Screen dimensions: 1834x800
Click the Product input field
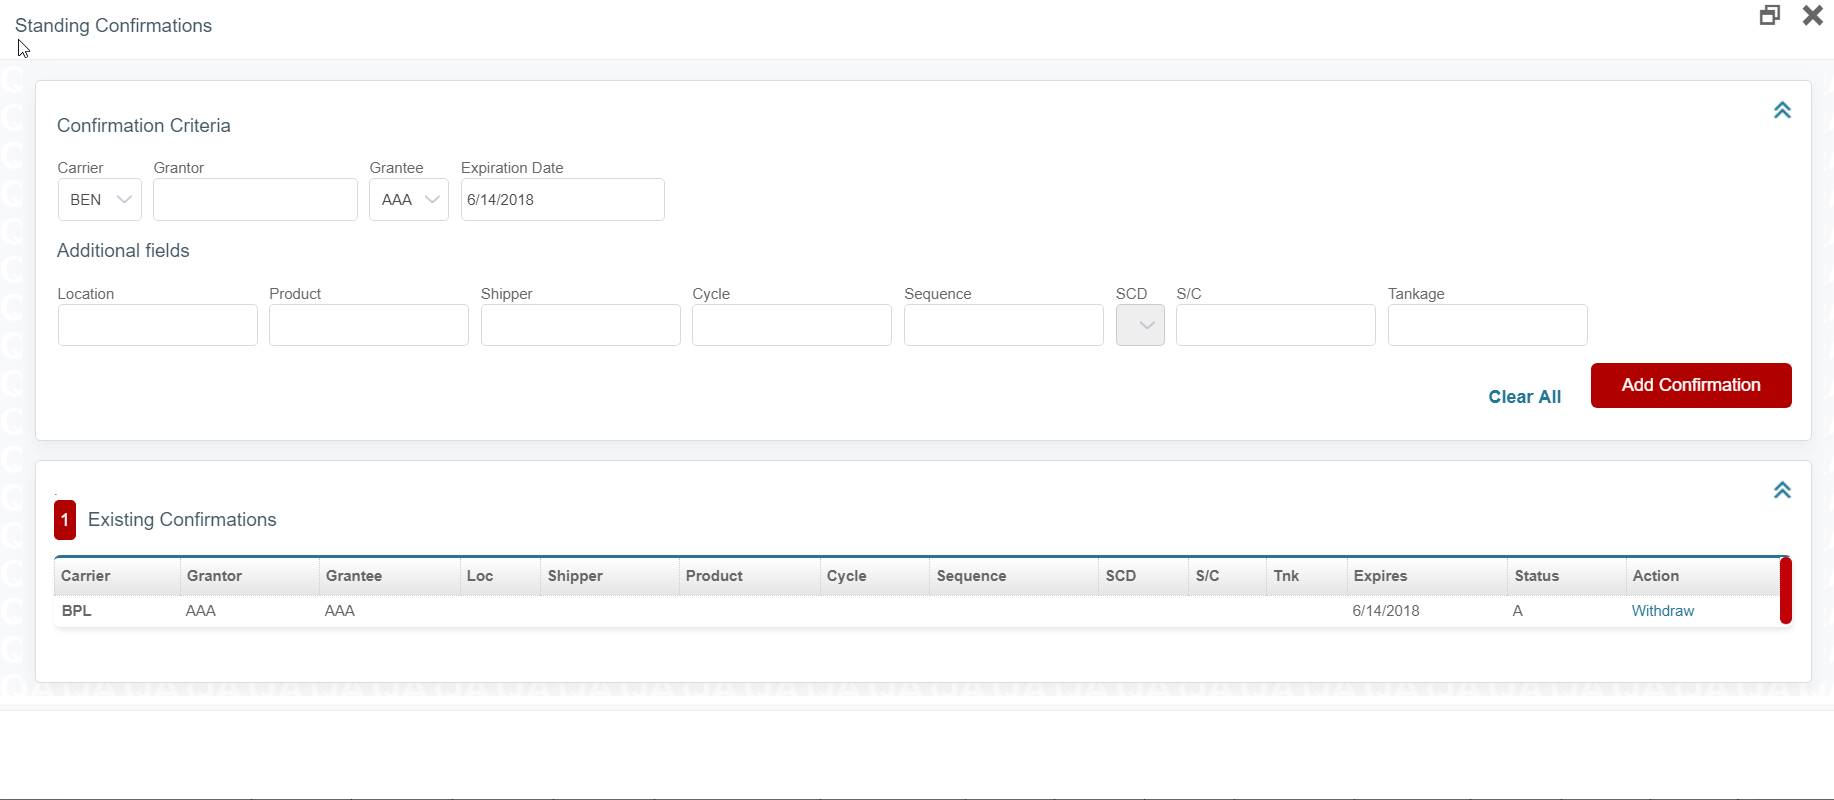point(369,325)
